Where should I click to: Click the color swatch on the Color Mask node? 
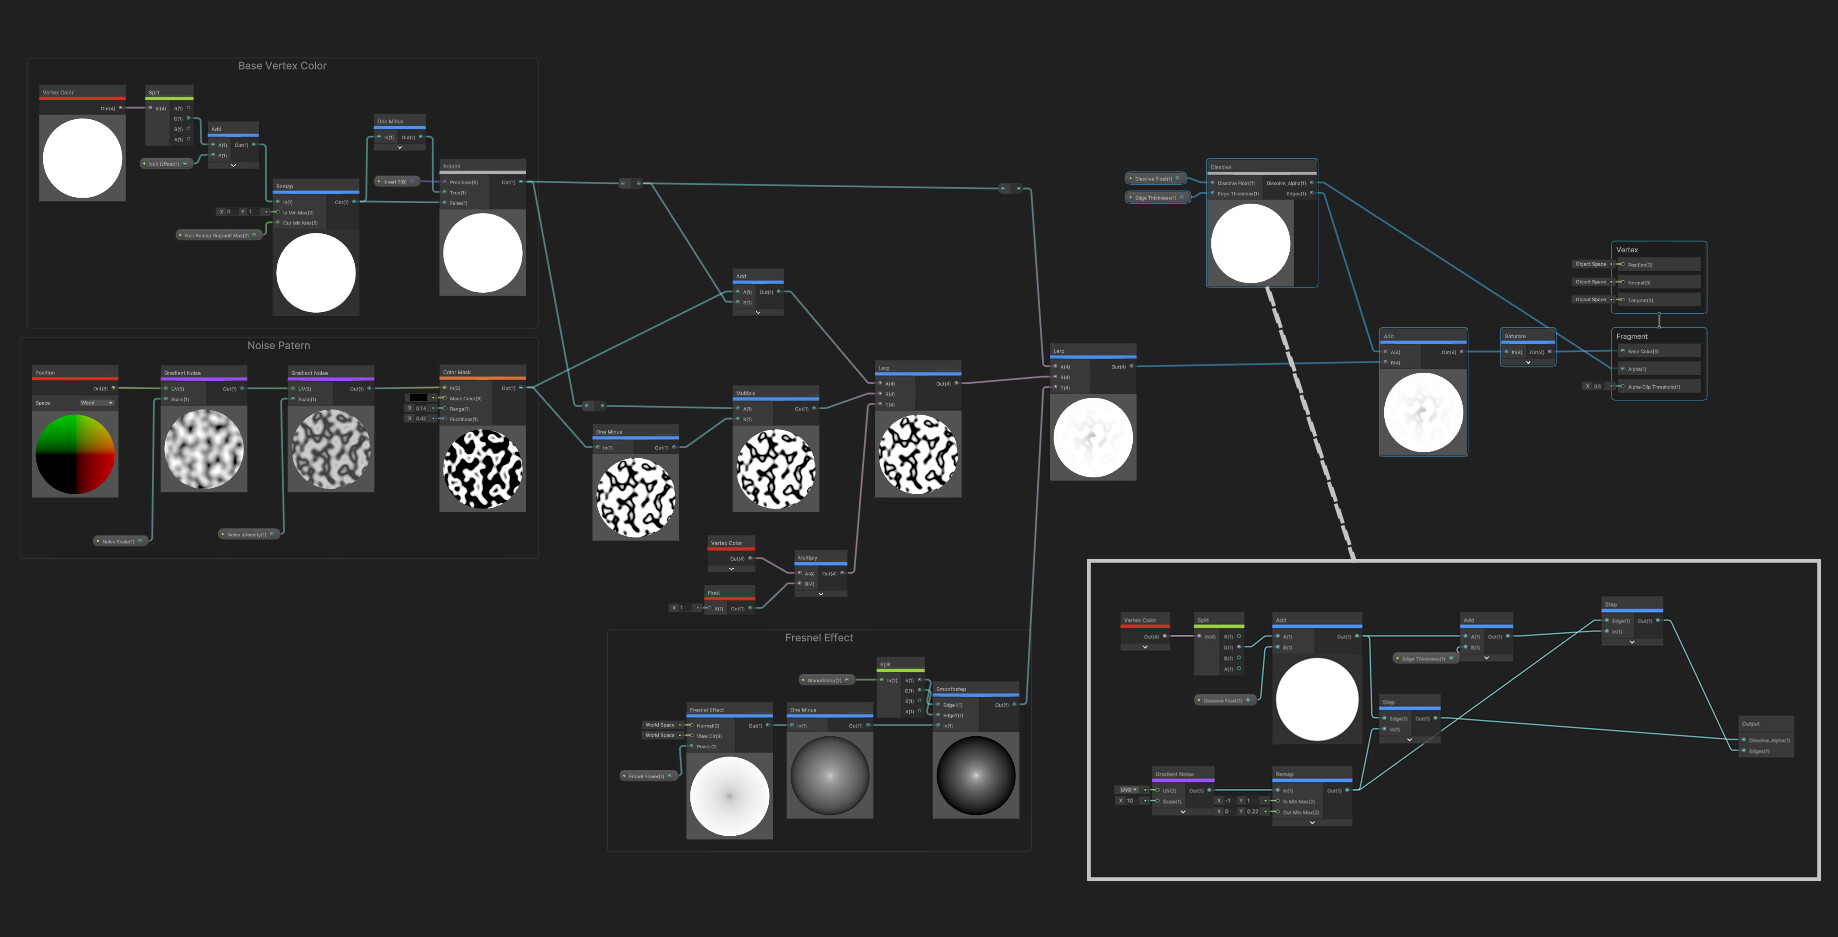[418, 397]
